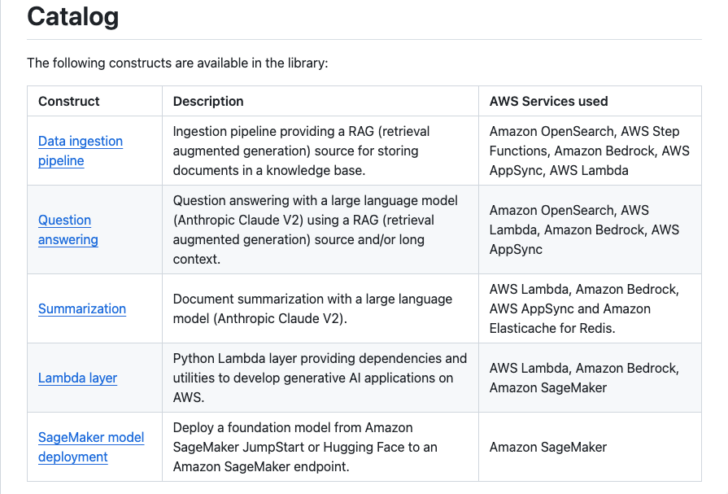Click the Catalog section heading

72,17
